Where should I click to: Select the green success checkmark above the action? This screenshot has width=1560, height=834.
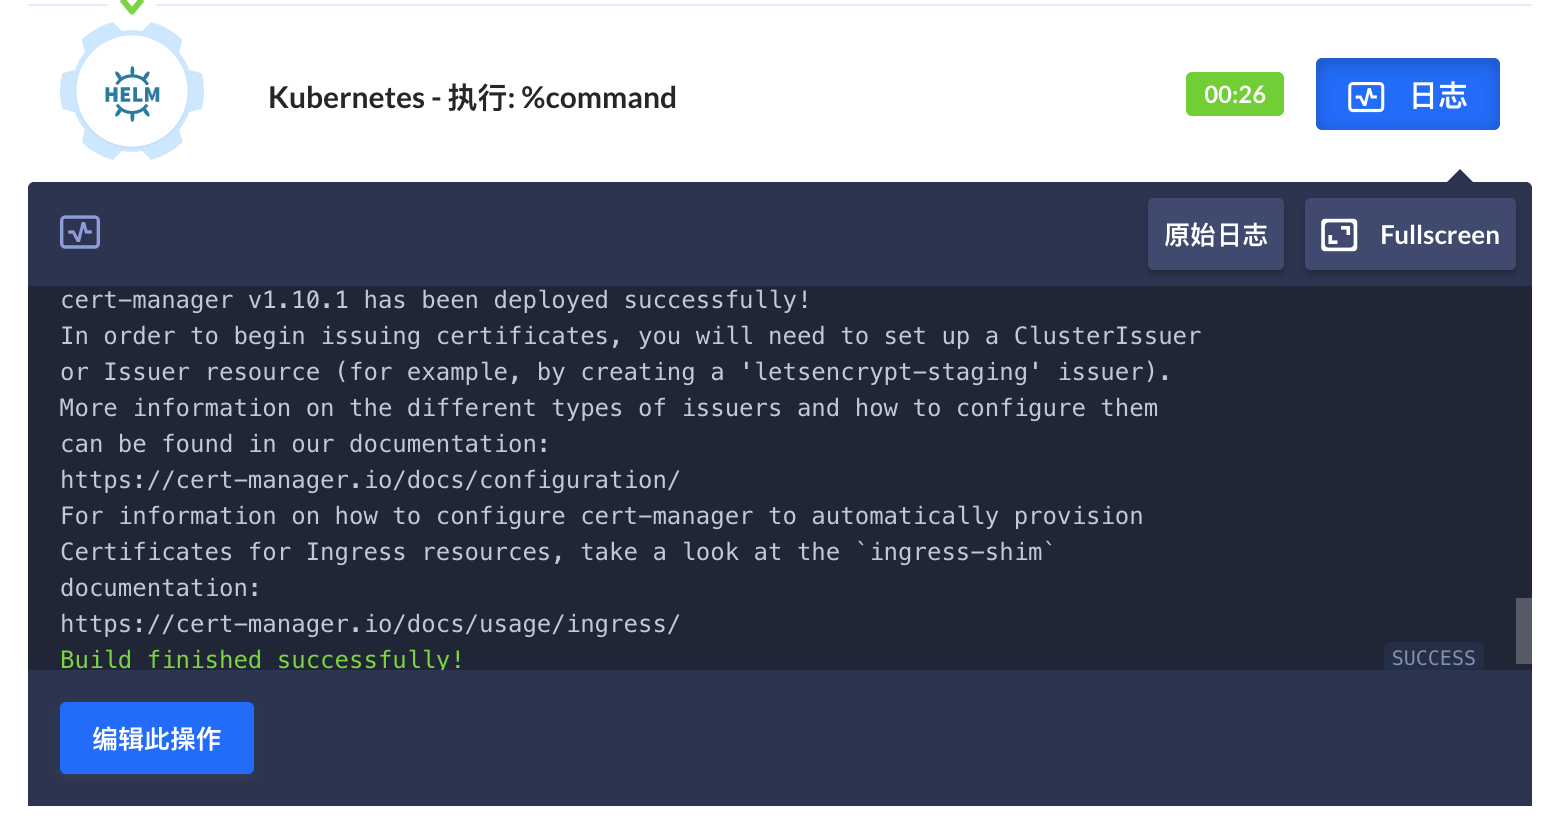[131, 8]
